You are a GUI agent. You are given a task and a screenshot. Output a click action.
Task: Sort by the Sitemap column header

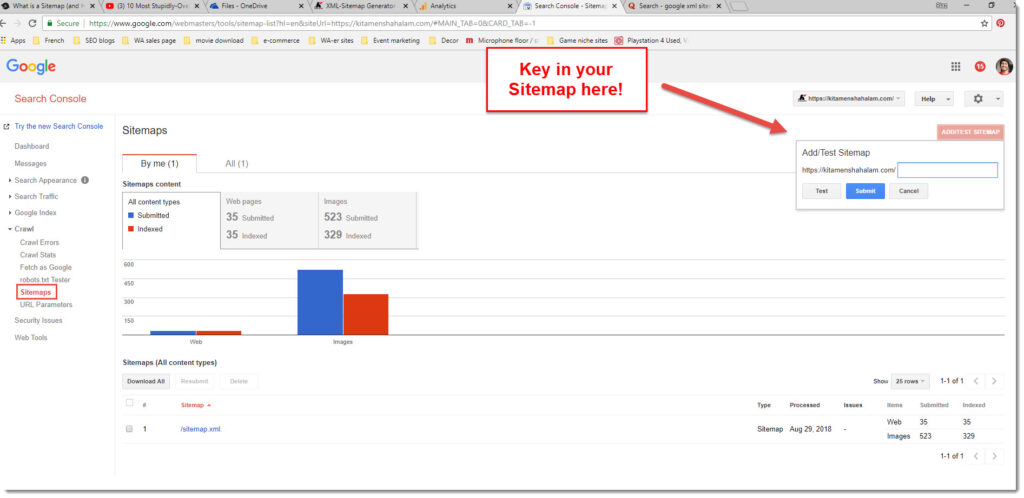coord(195,405)
